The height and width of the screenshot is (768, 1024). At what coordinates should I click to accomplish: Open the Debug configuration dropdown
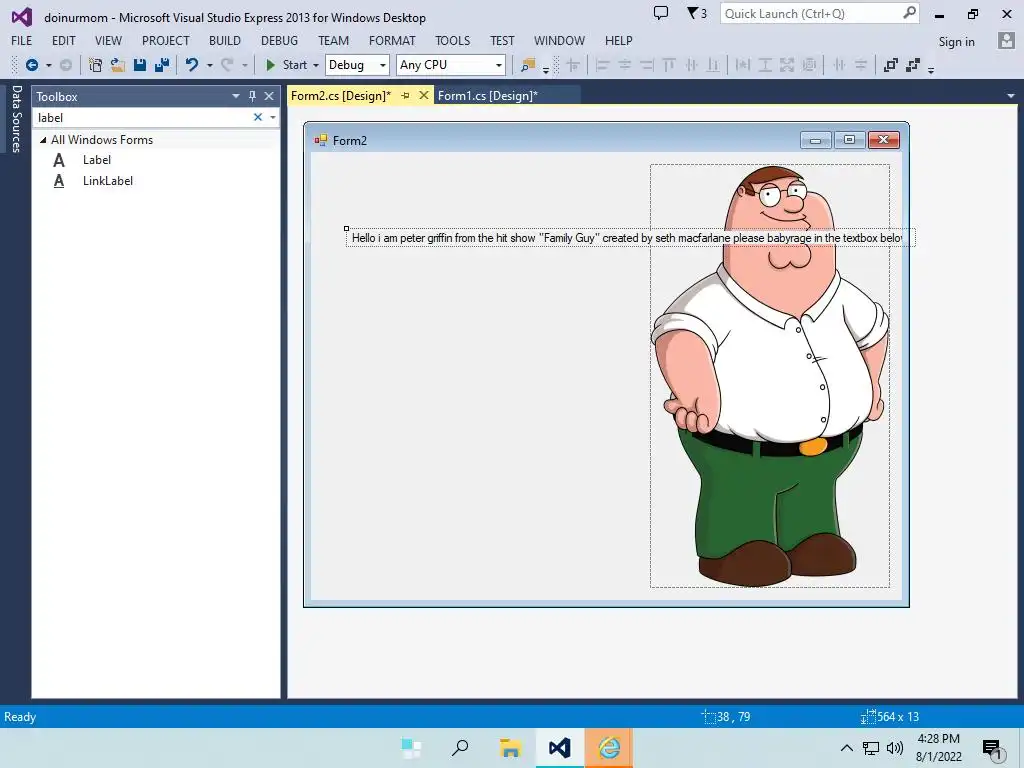pyautogui.click(x=383, y=65)
